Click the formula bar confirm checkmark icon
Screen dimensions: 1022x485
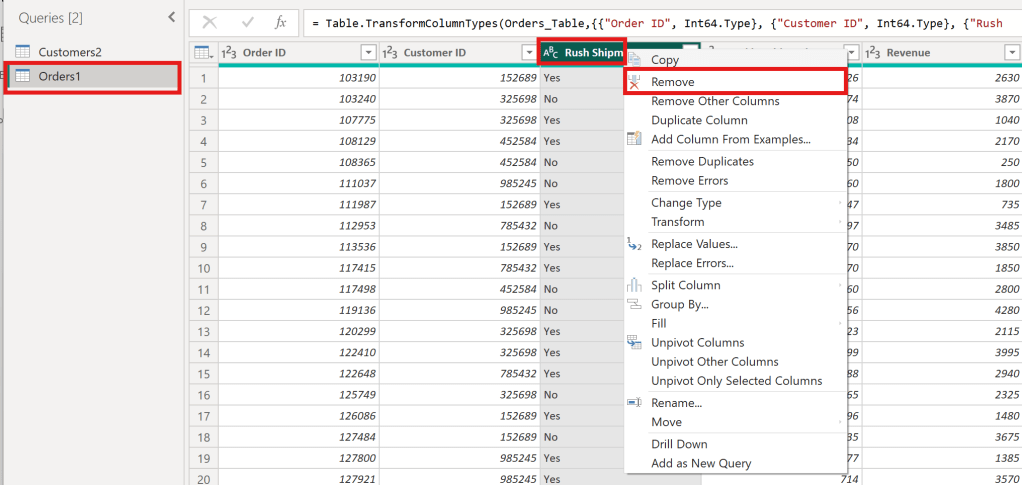[246, 21]
